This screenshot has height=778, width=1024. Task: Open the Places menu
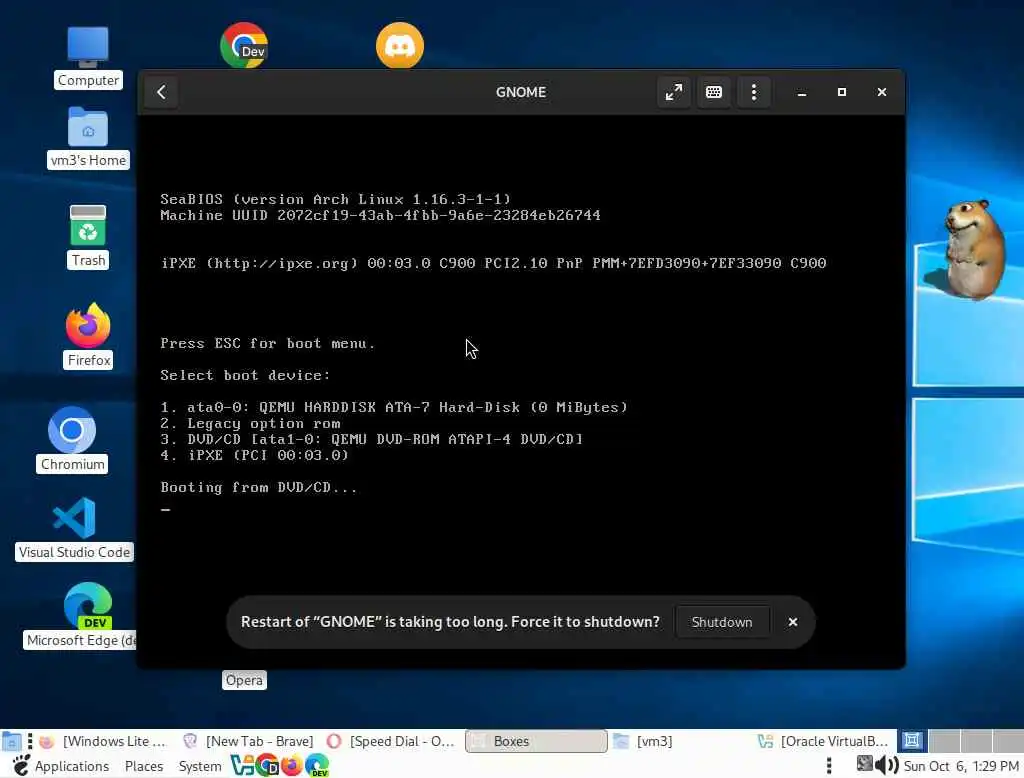(144, 766)
